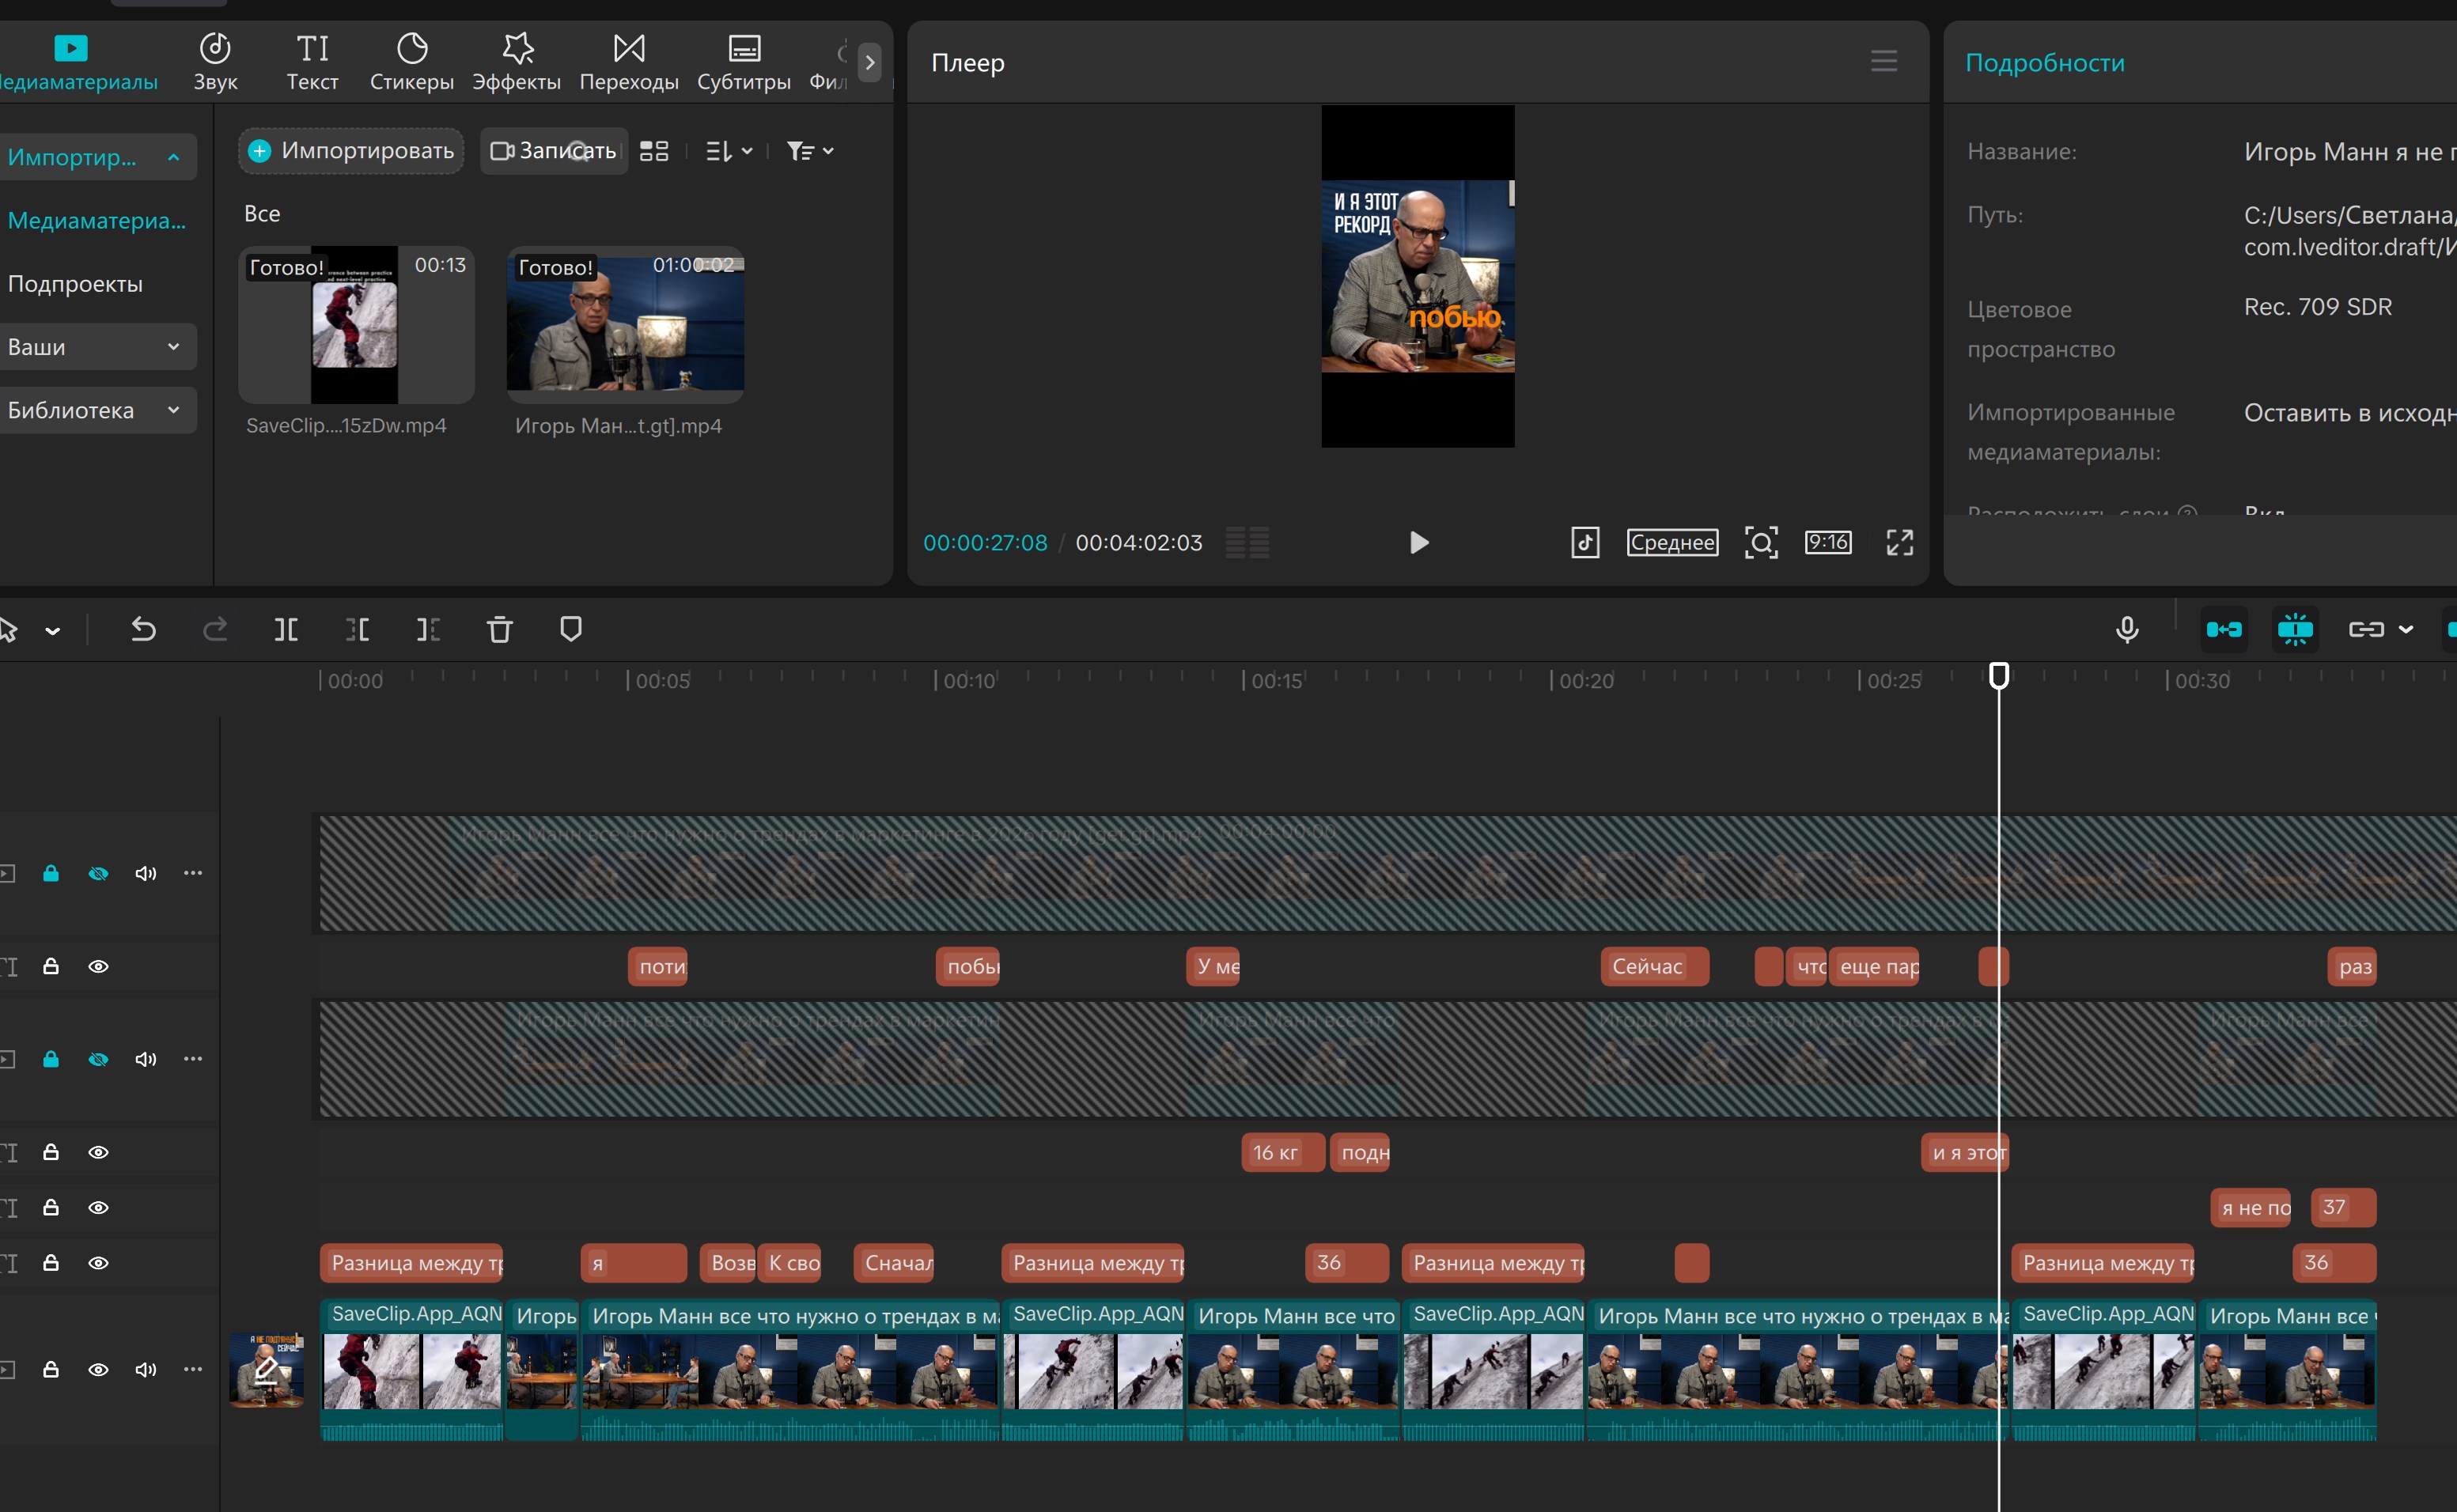Click the player hamburger menu icon
Viewport: 2457px width, 1512px height.
pyautogui.click(x=1883, y=61)
